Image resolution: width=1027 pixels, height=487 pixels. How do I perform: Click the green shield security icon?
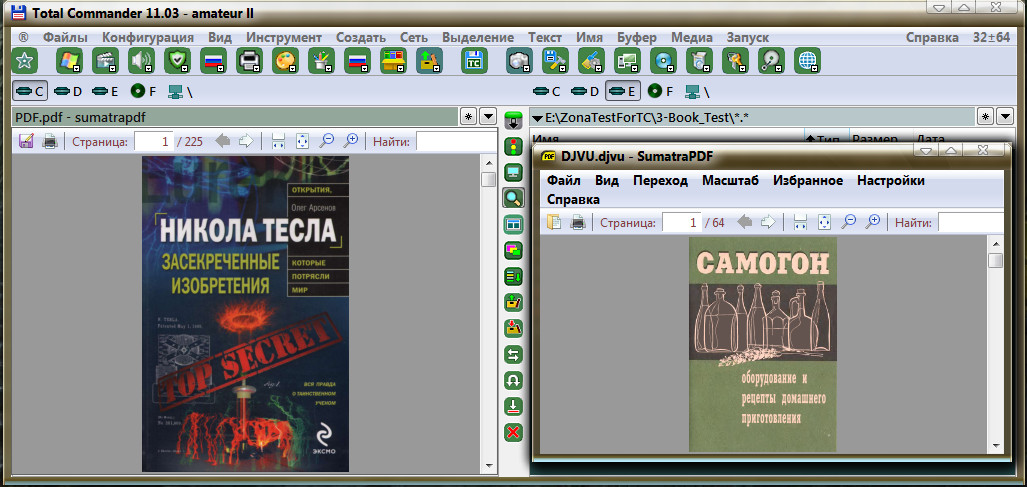(x=177, y=61)
